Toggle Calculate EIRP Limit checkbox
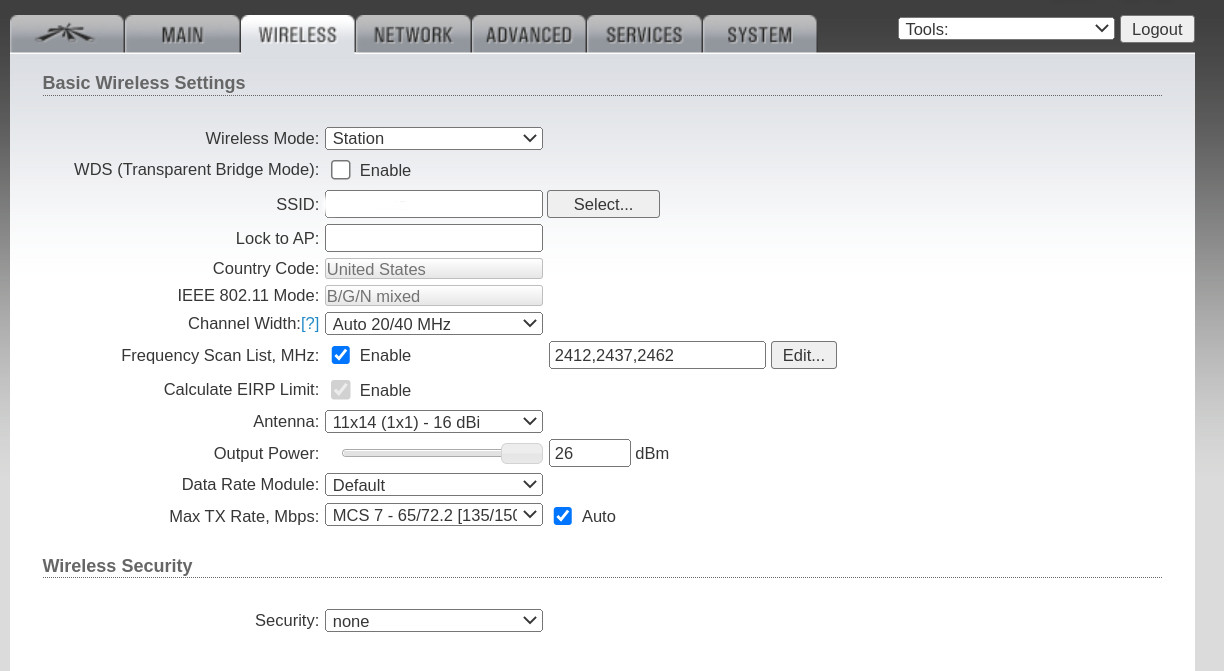 341,390
